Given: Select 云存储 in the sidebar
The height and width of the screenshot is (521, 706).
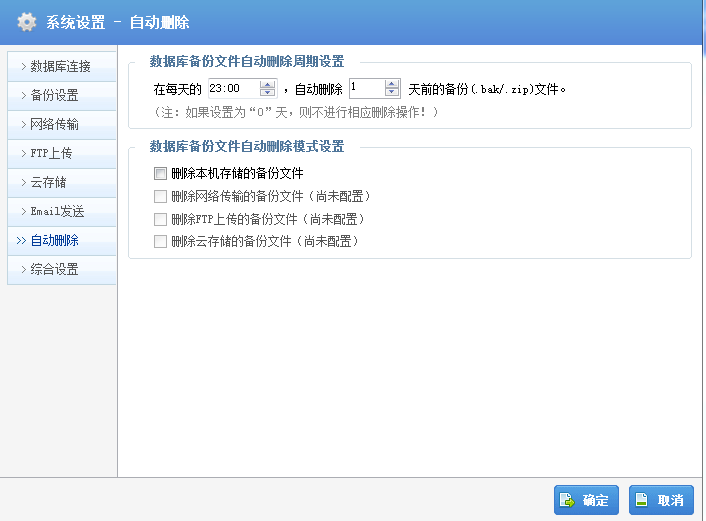Looking at the screenshot, I should point(62,182).
